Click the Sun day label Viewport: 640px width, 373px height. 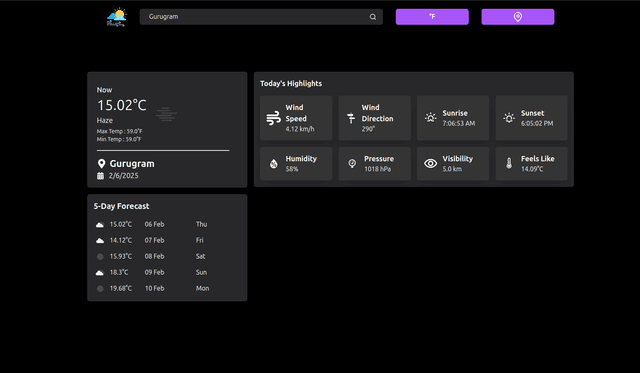pyautogui.click(x=201, y=272)
